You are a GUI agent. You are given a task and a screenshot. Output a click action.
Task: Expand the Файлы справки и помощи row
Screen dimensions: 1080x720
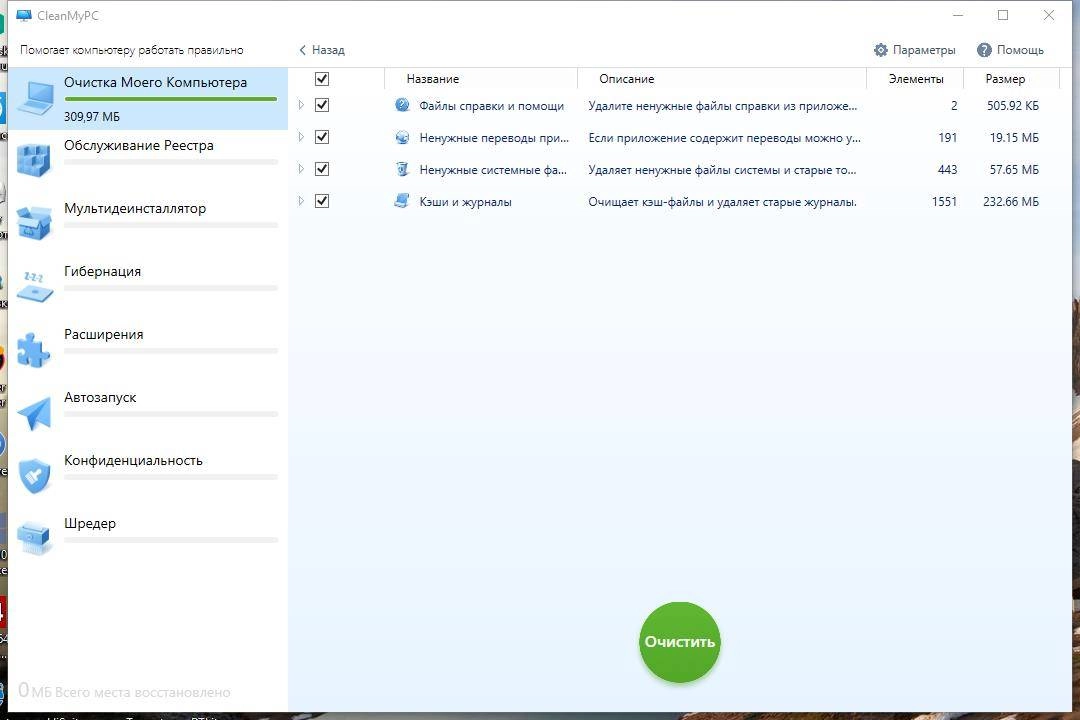(301, 105)
